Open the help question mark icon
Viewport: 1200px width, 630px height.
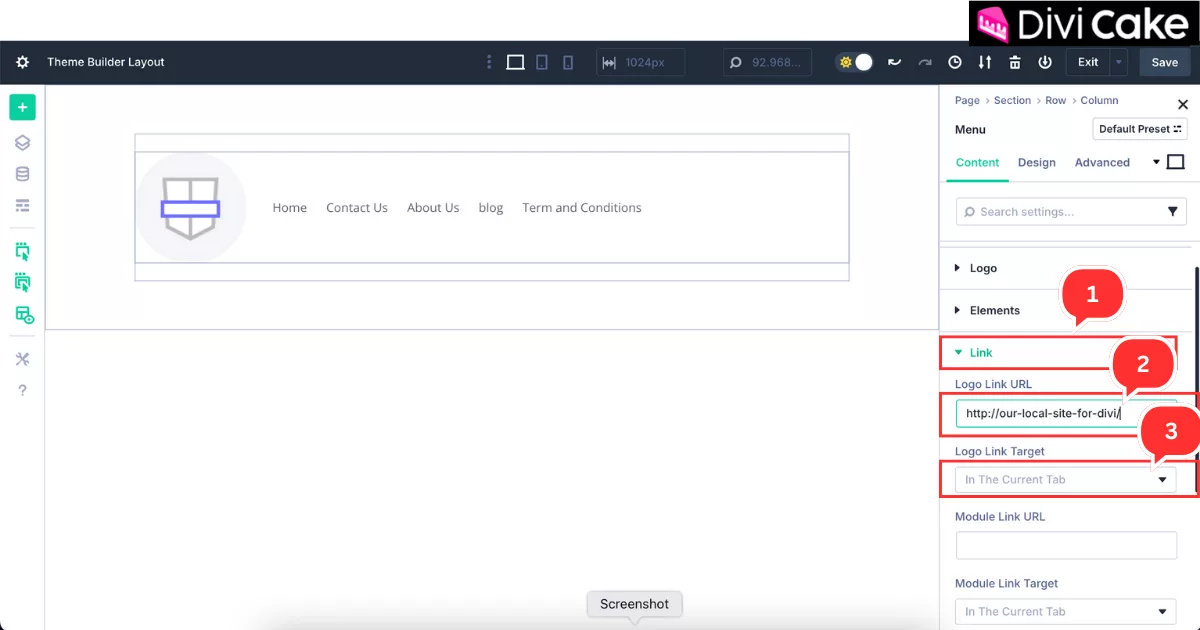click(22, 390)
